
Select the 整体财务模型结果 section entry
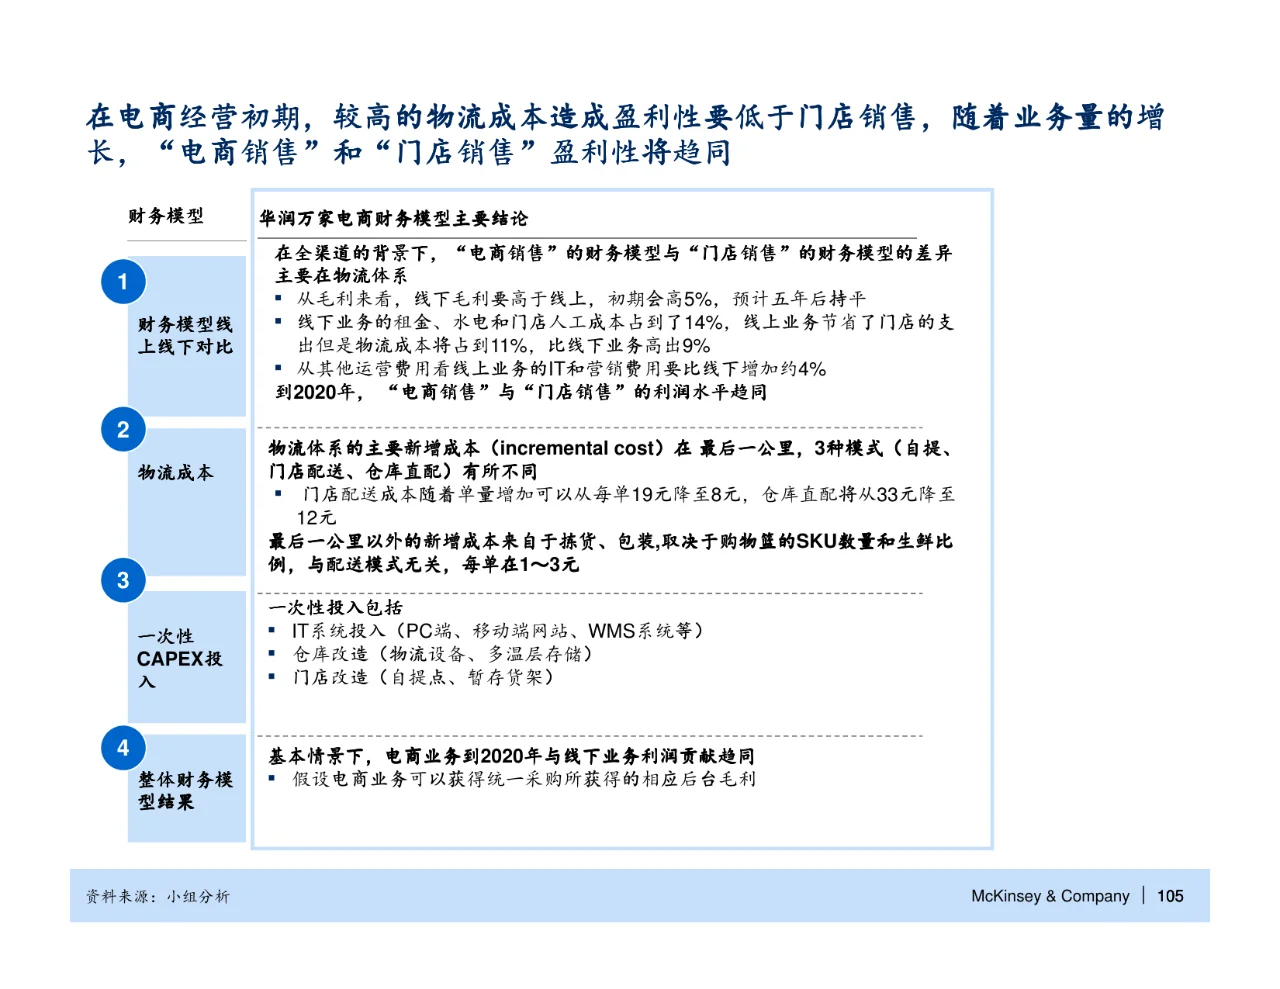point(183,791)
